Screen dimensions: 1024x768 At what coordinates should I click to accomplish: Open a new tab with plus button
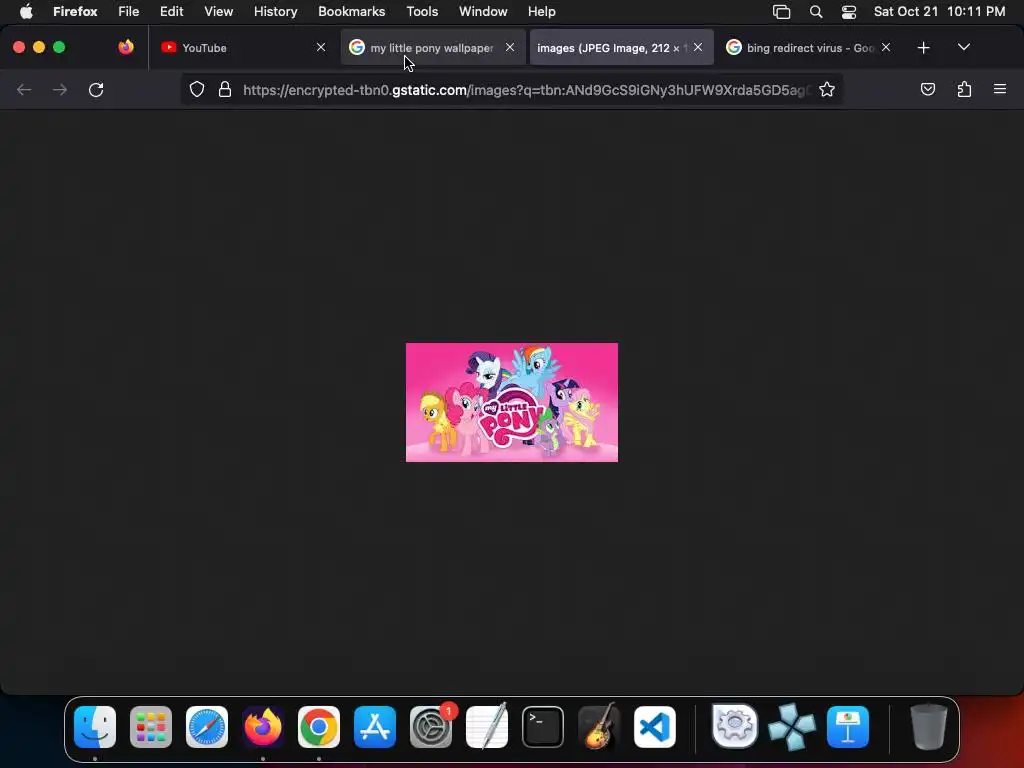click(x=923, y=48)
